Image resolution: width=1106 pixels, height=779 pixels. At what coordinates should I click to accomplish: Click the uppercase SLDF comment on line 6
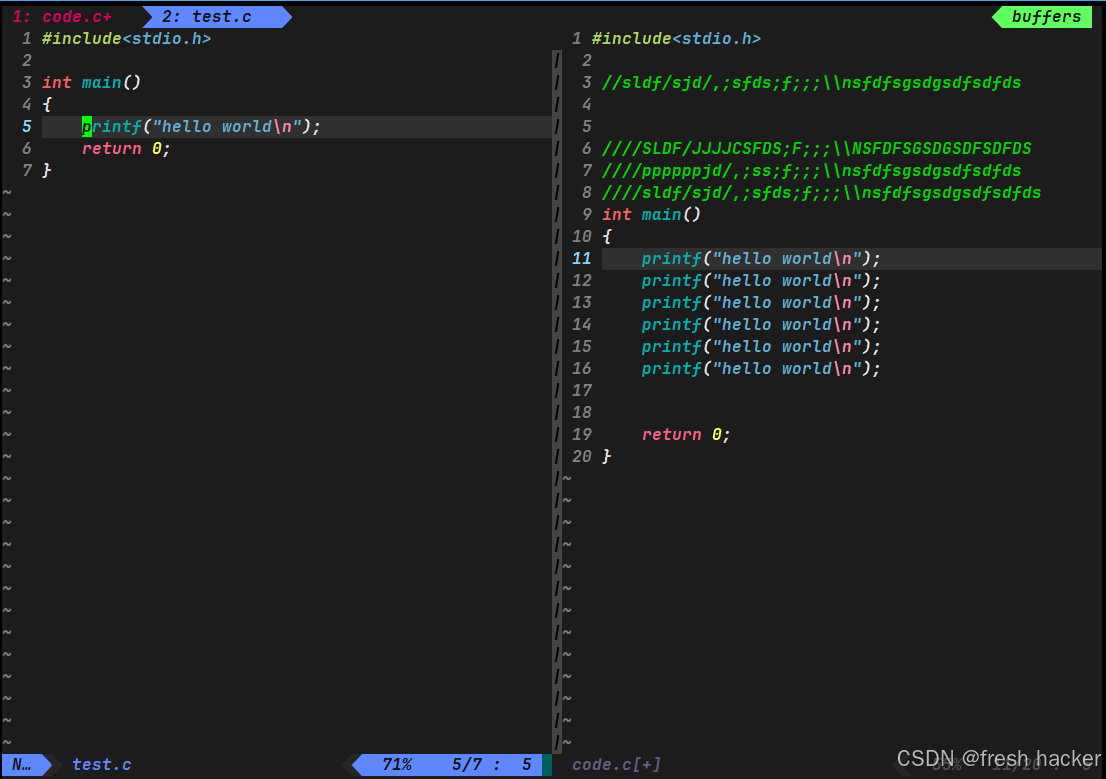816,149
